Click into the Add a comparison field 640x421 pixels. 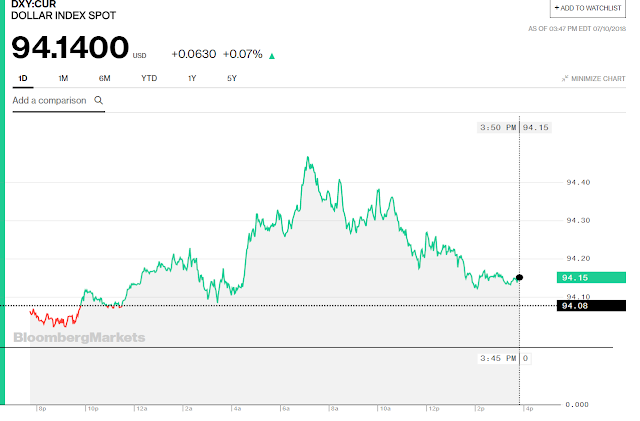[50, 101]
